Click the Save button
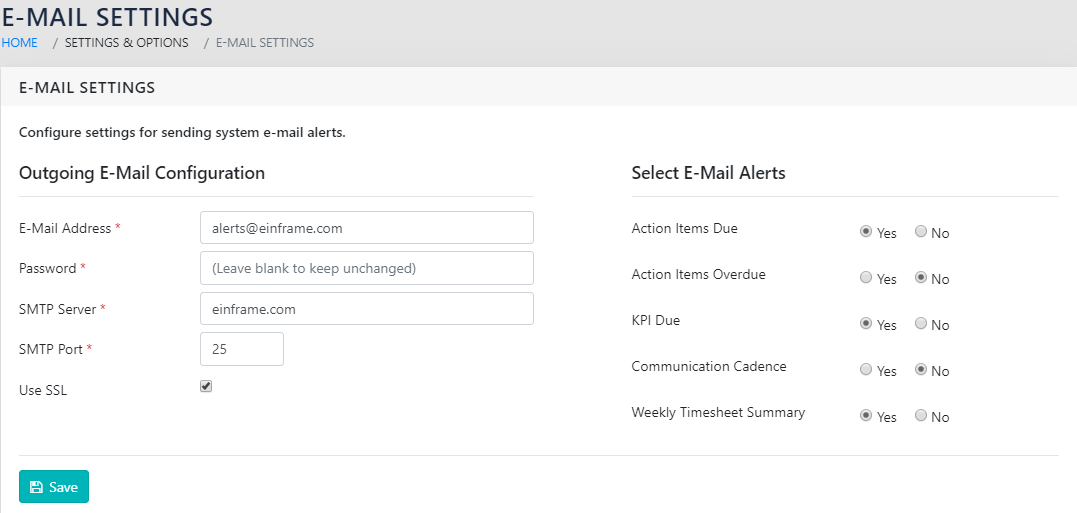Viewport: 1077px width, 513px height. pos(54,487)
